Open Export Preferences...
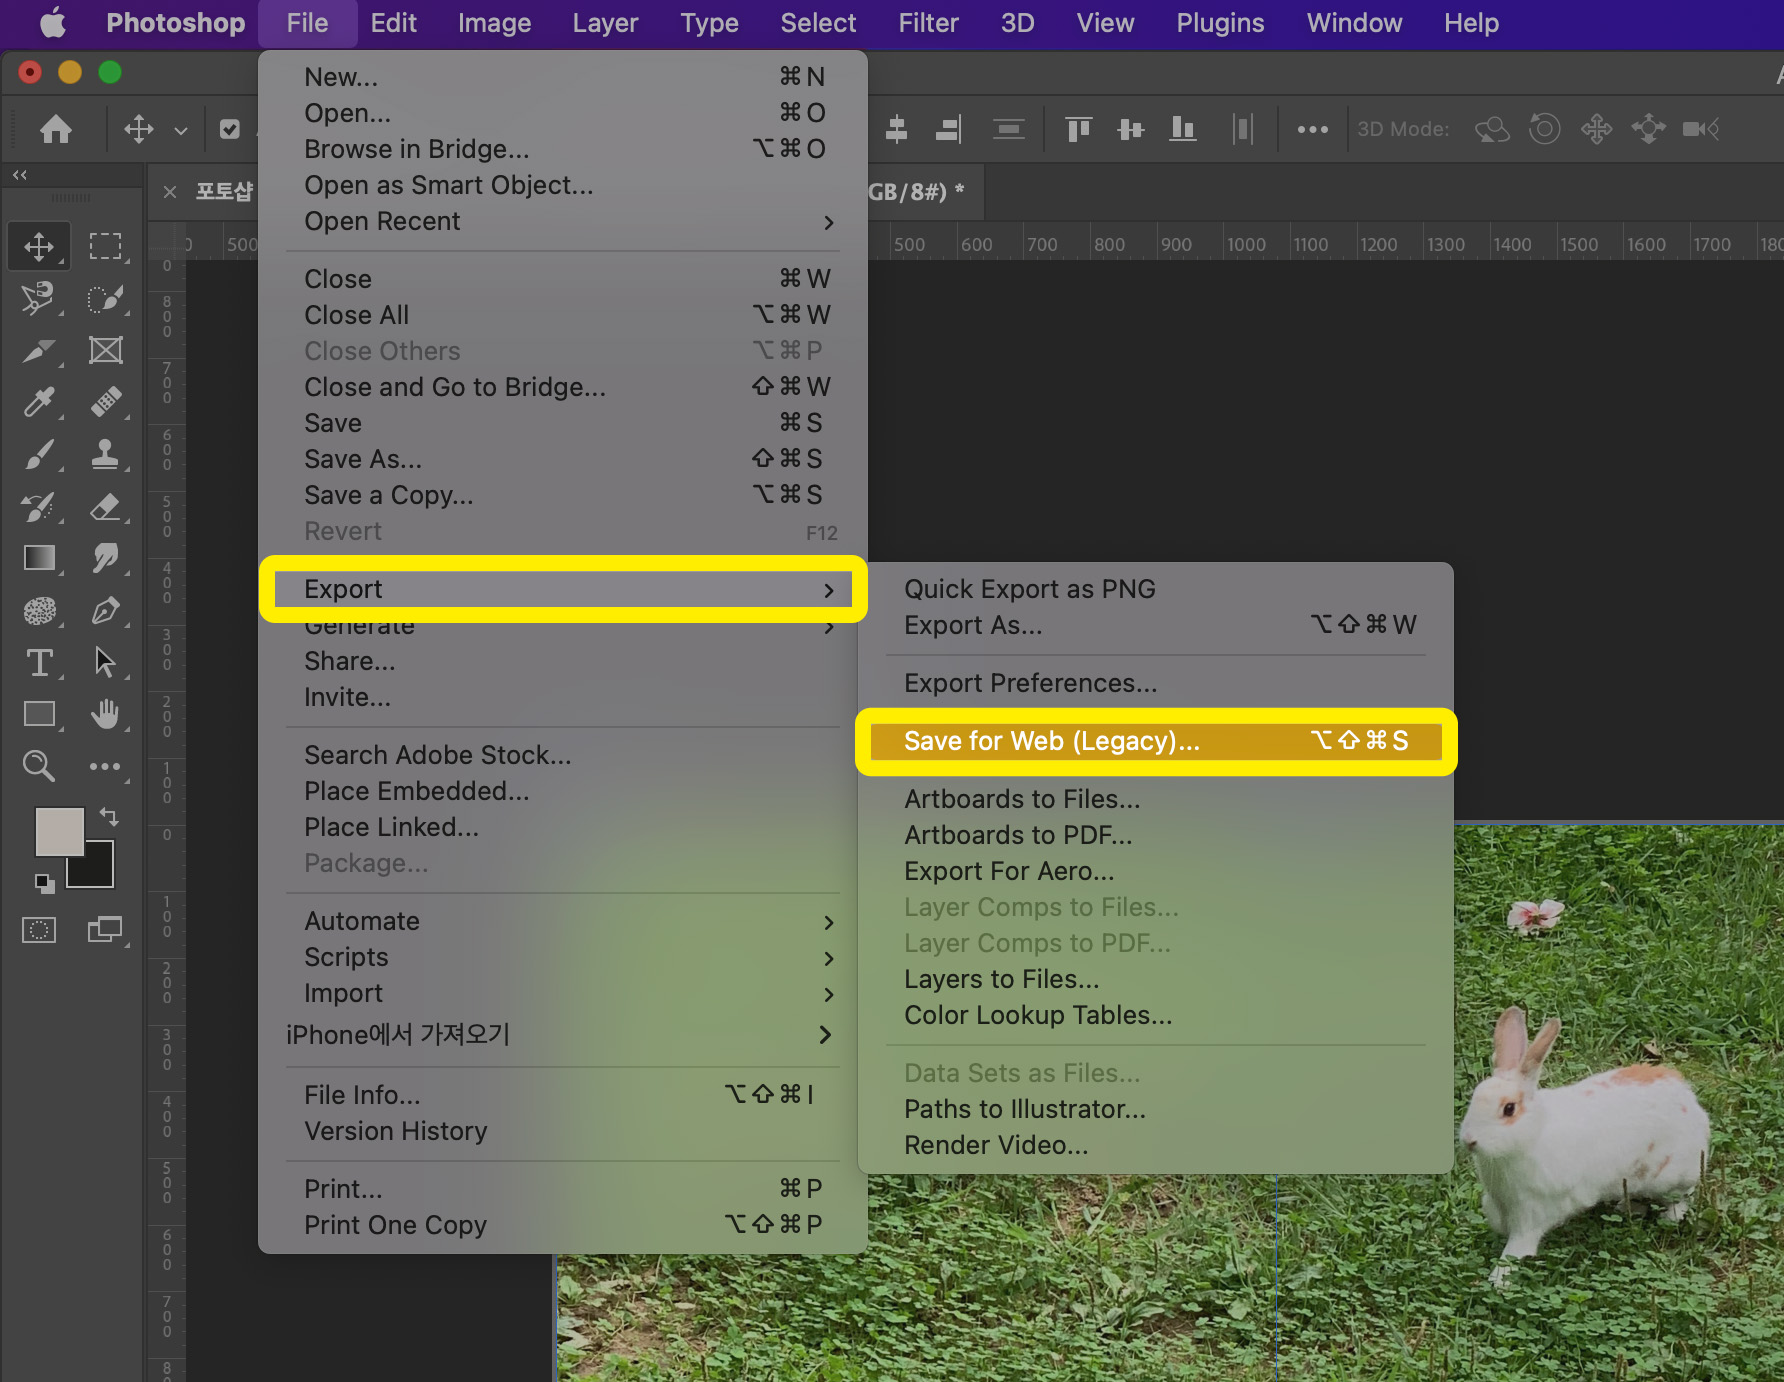This screenshot has width=1784, height=1382. tap(1155, 683)
